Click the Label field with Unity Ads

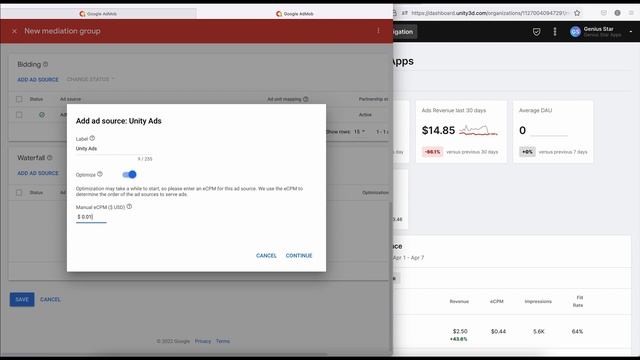(114, 149)
